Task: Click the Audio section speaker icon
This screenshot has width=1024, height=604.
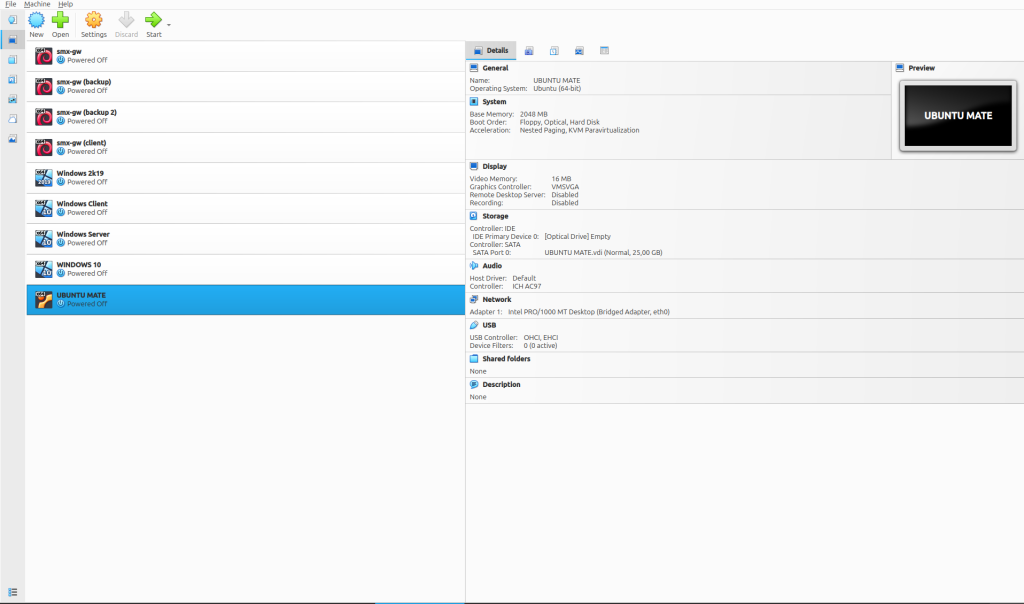Action: (x=474, y=266)
